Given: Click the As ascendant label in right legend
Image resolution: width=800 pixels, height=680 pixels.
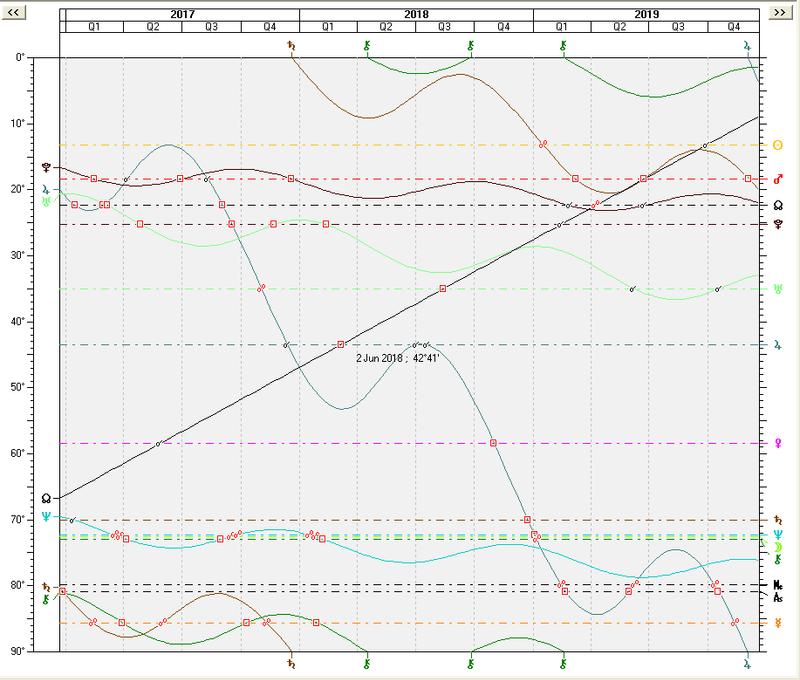Looking at the screenshot, I should coord(778,597).
